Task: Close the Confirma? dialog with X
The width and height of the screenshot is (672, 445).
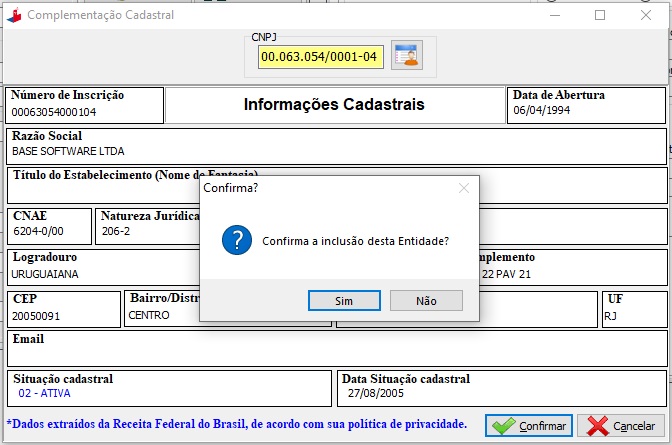Action: pos(464,188)
